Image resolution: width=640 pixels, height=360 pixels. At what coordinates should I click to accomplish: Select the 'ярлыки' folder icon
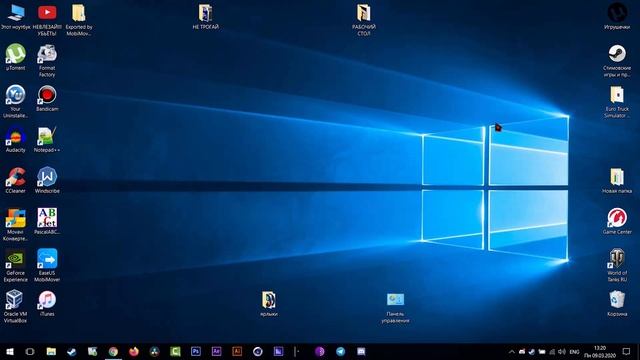(x=269, y=303)
